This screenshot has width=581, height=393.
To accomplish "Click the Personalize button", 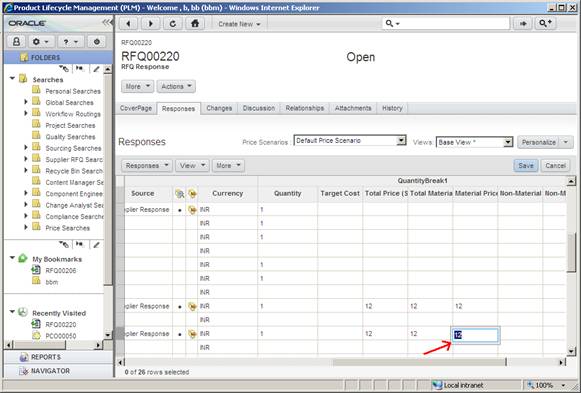I will pyautogui.click(x=538, y=142).
